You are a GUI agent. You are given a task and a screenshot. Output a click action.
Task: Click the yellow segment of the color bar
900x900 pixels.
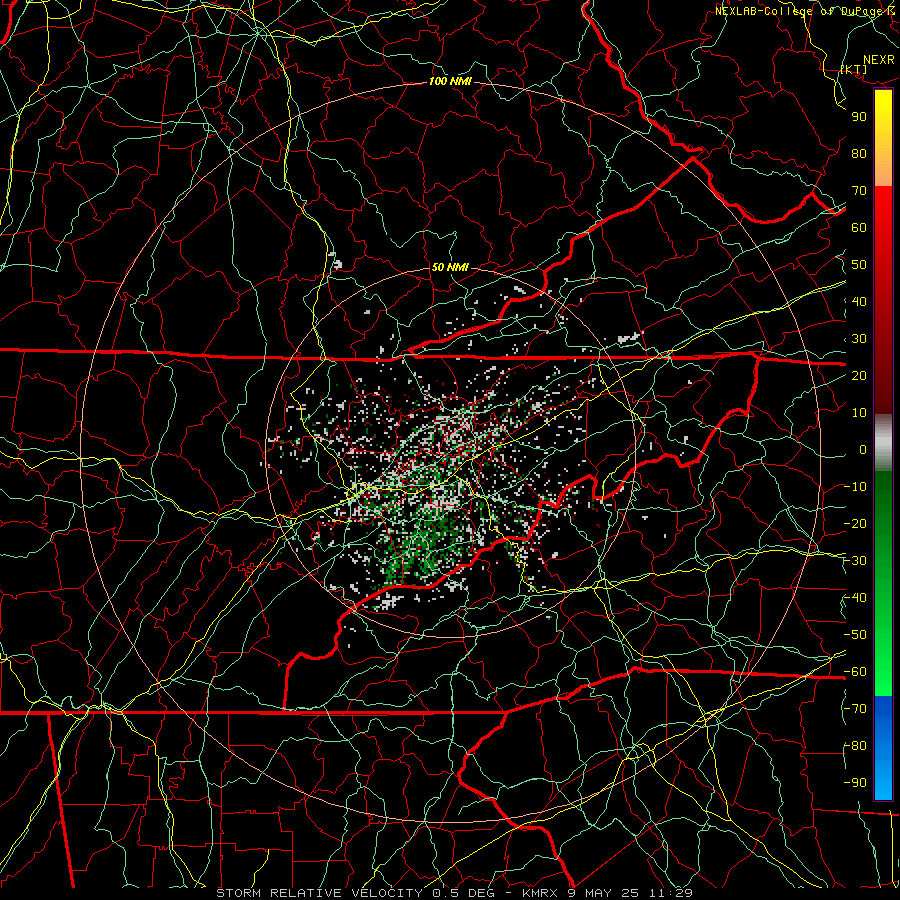coord(883,138)
